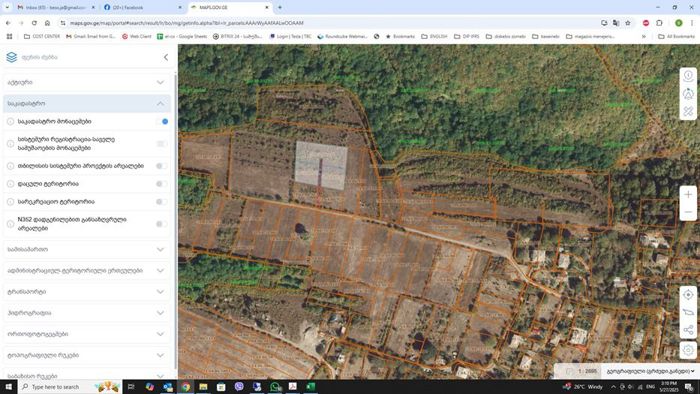The height and width of the screenshot is (394, 700).
Task: Enable the protected territory layer toggle
Action: click(x=162, y=184)
